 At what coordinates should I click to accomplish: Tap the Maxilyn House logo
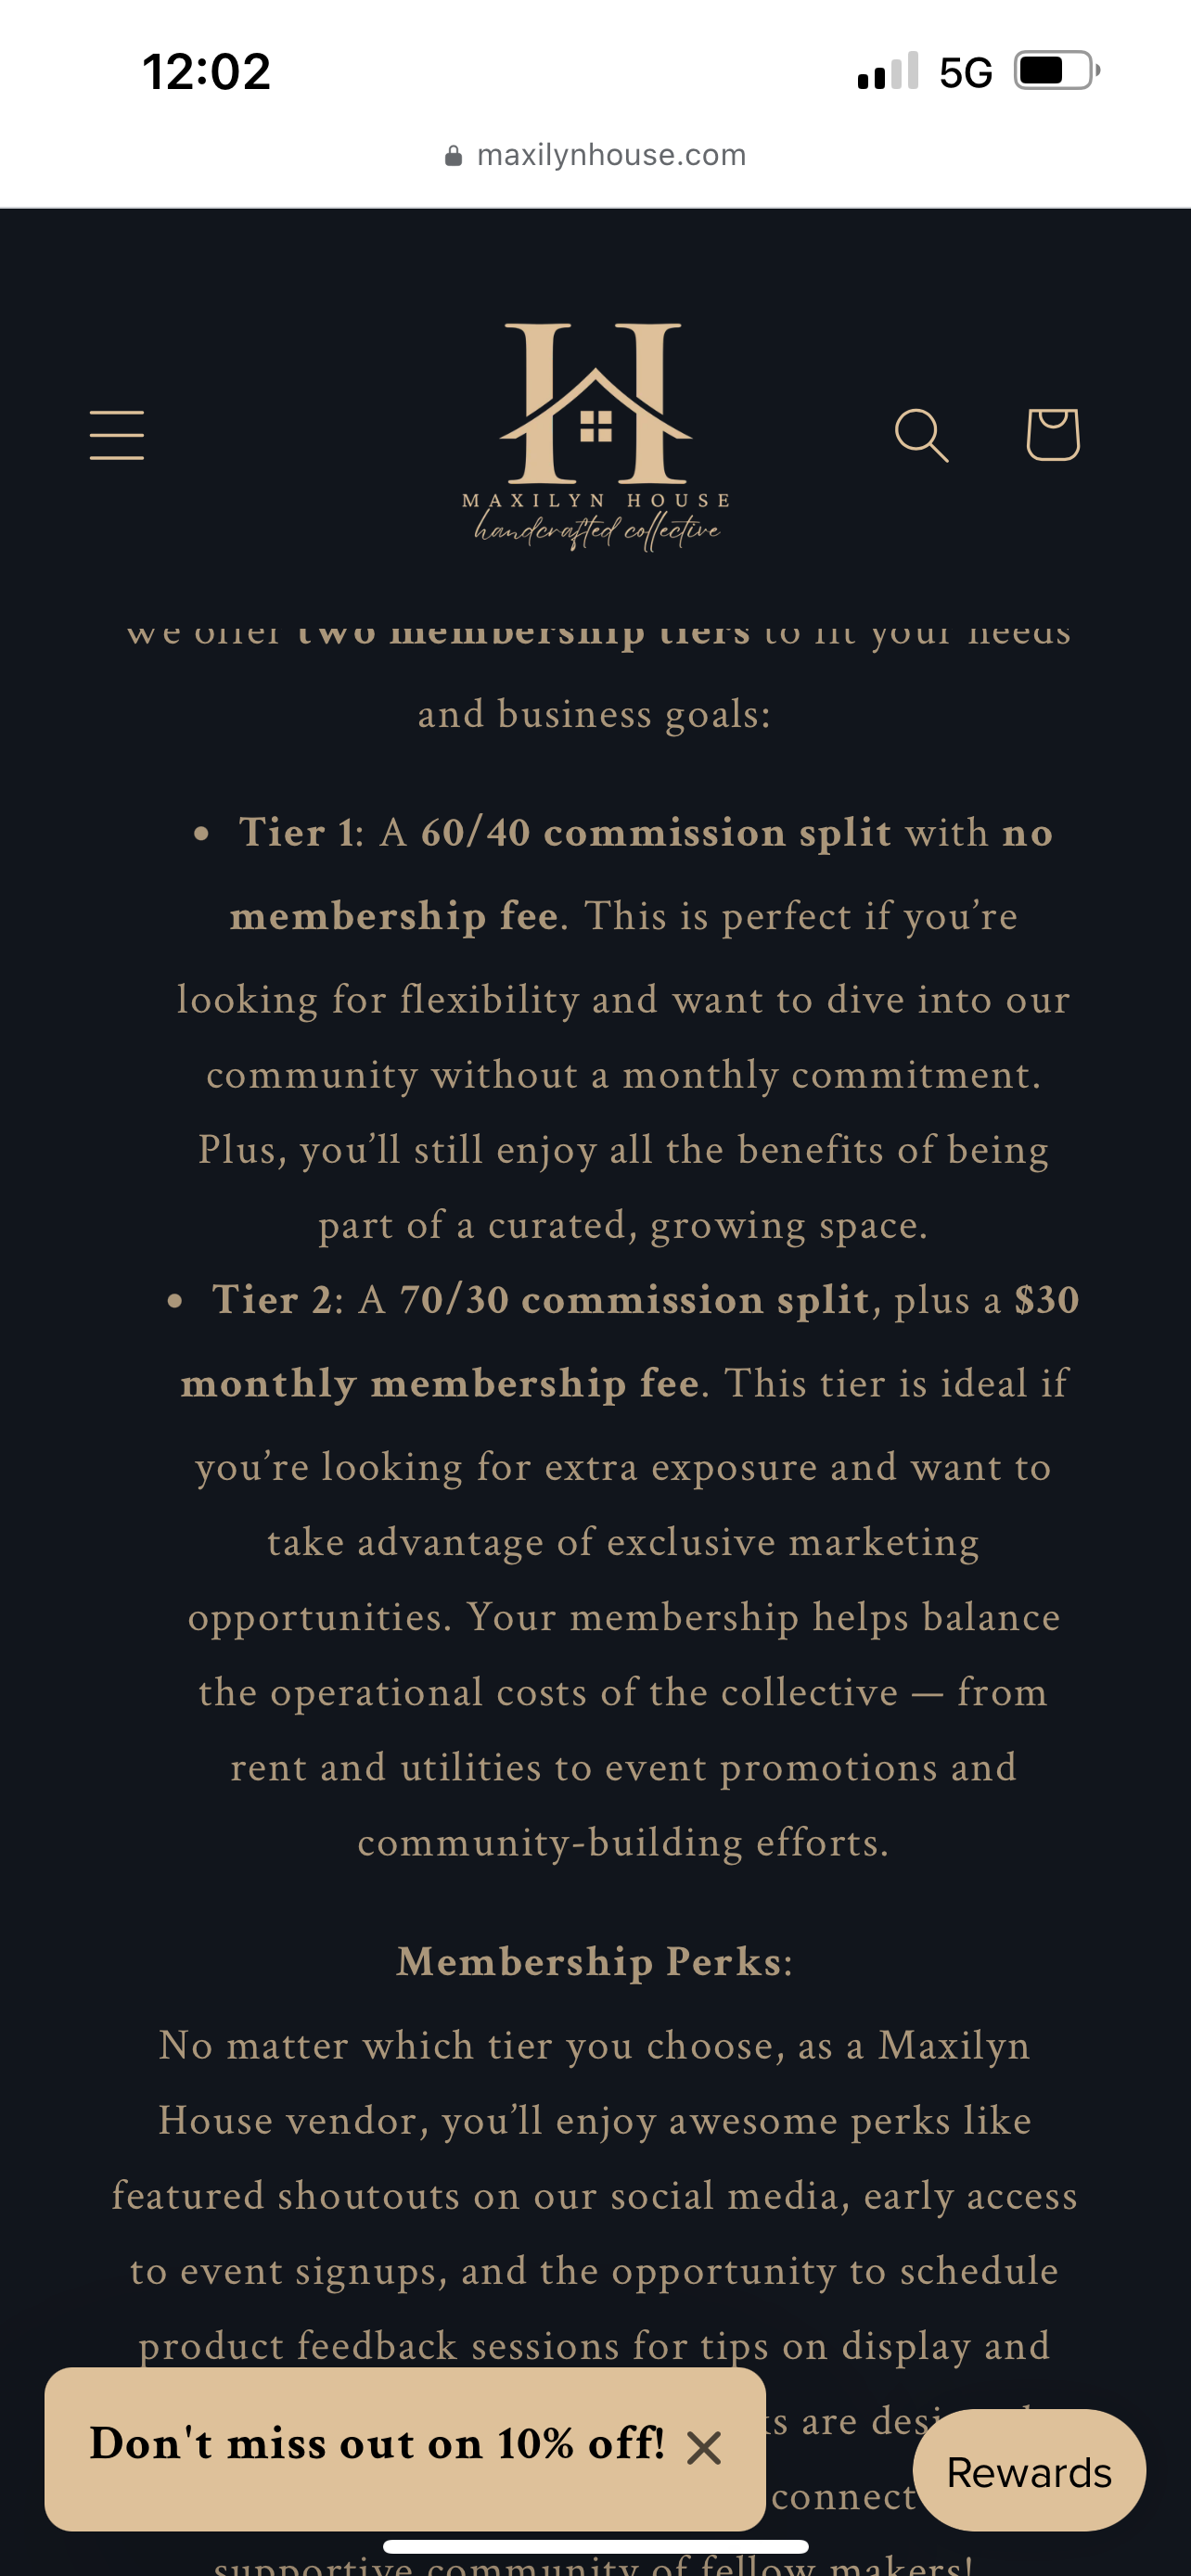(x=596, y=435)
